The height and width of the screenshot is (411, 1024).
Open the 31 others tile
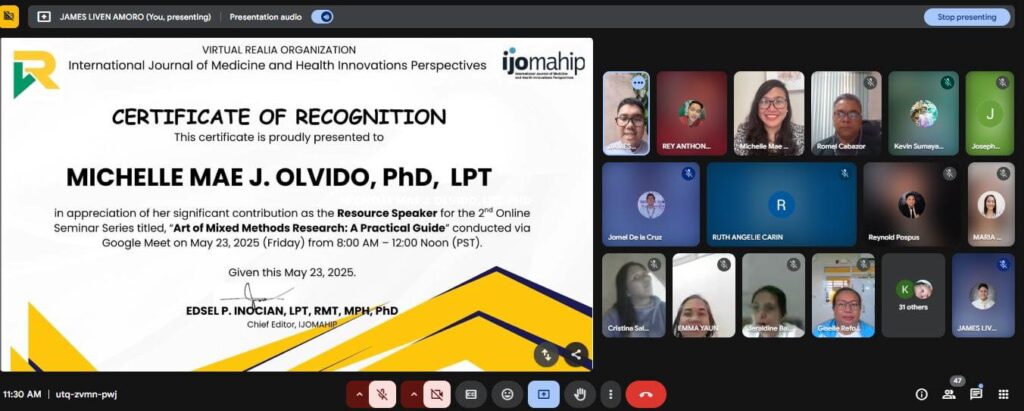click(x=913, y=295)
